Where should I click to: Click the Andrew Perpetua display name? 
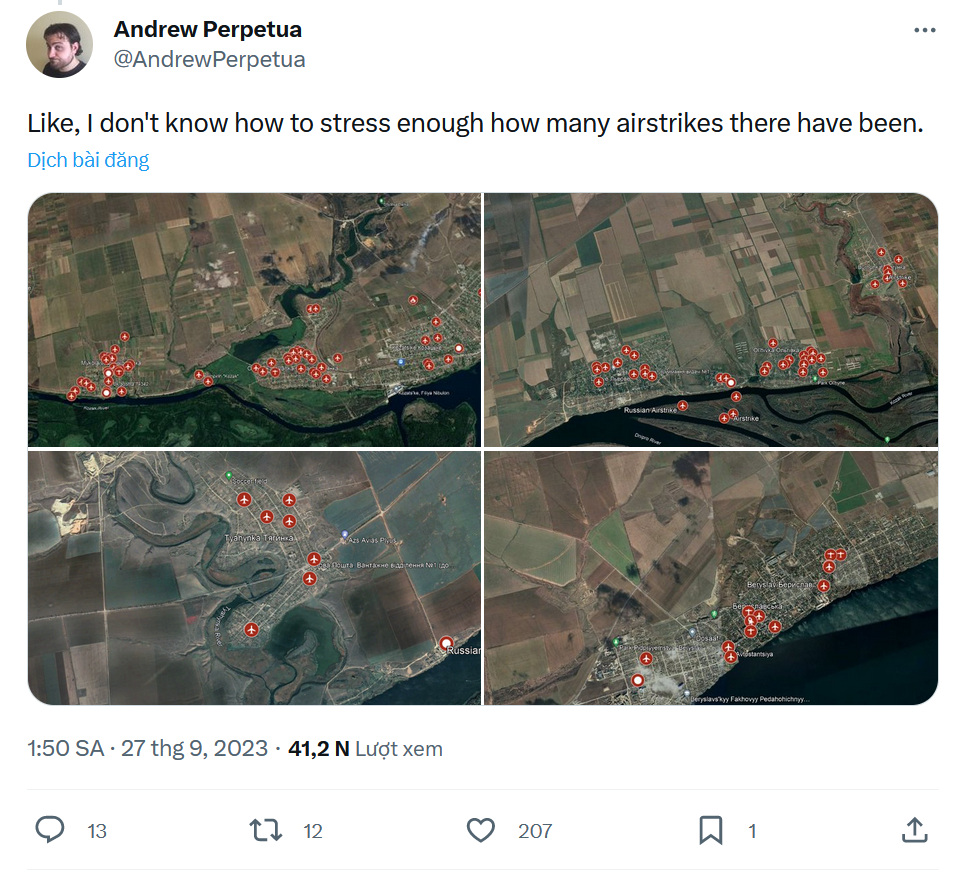(x=208, y=29)
